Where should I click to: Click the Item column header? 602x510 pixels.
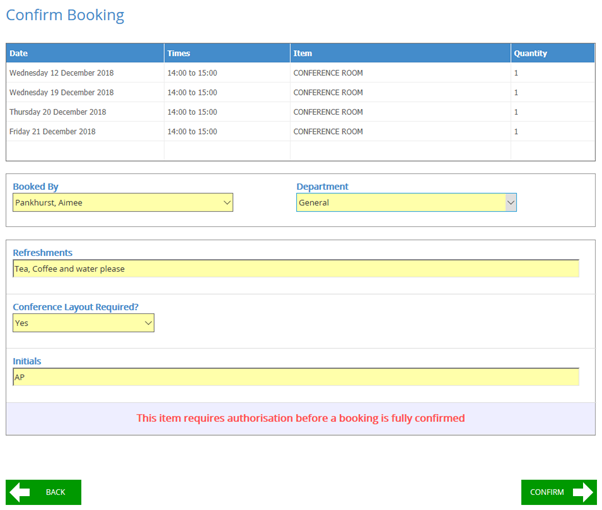400,53
